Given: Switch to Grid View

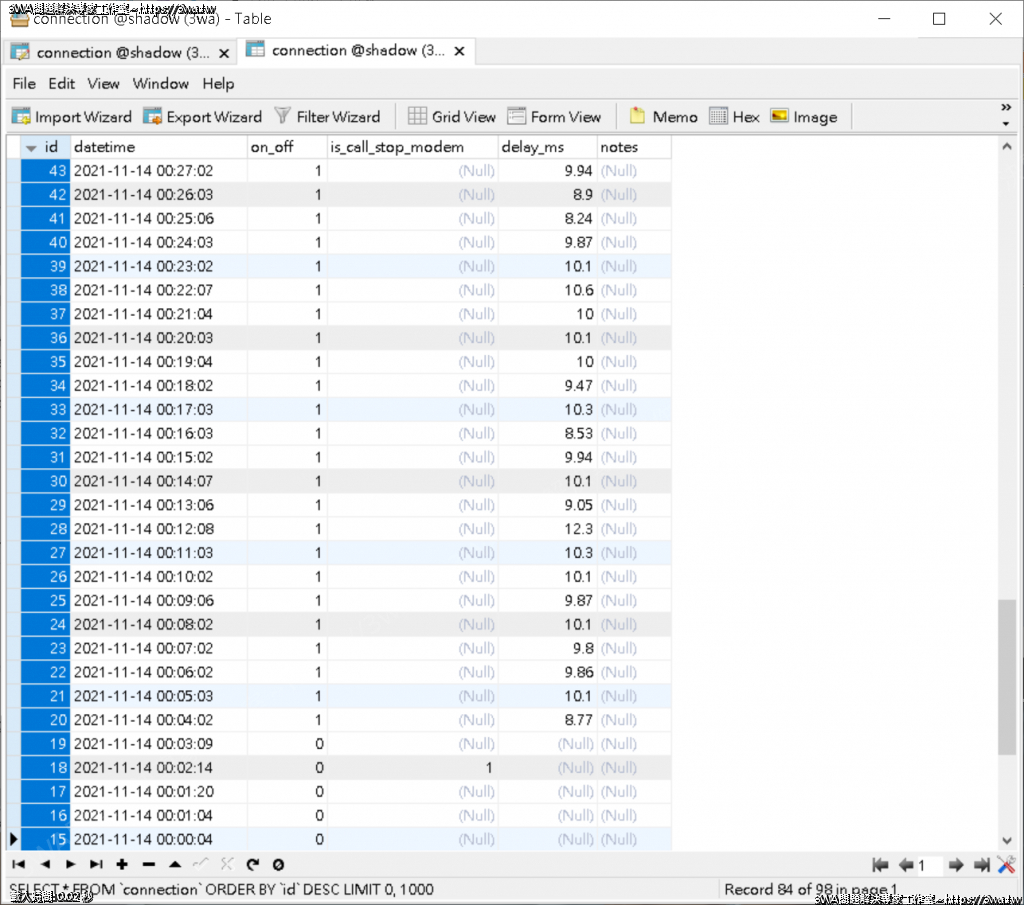Looking at the screenshot, I should (452, 117).
